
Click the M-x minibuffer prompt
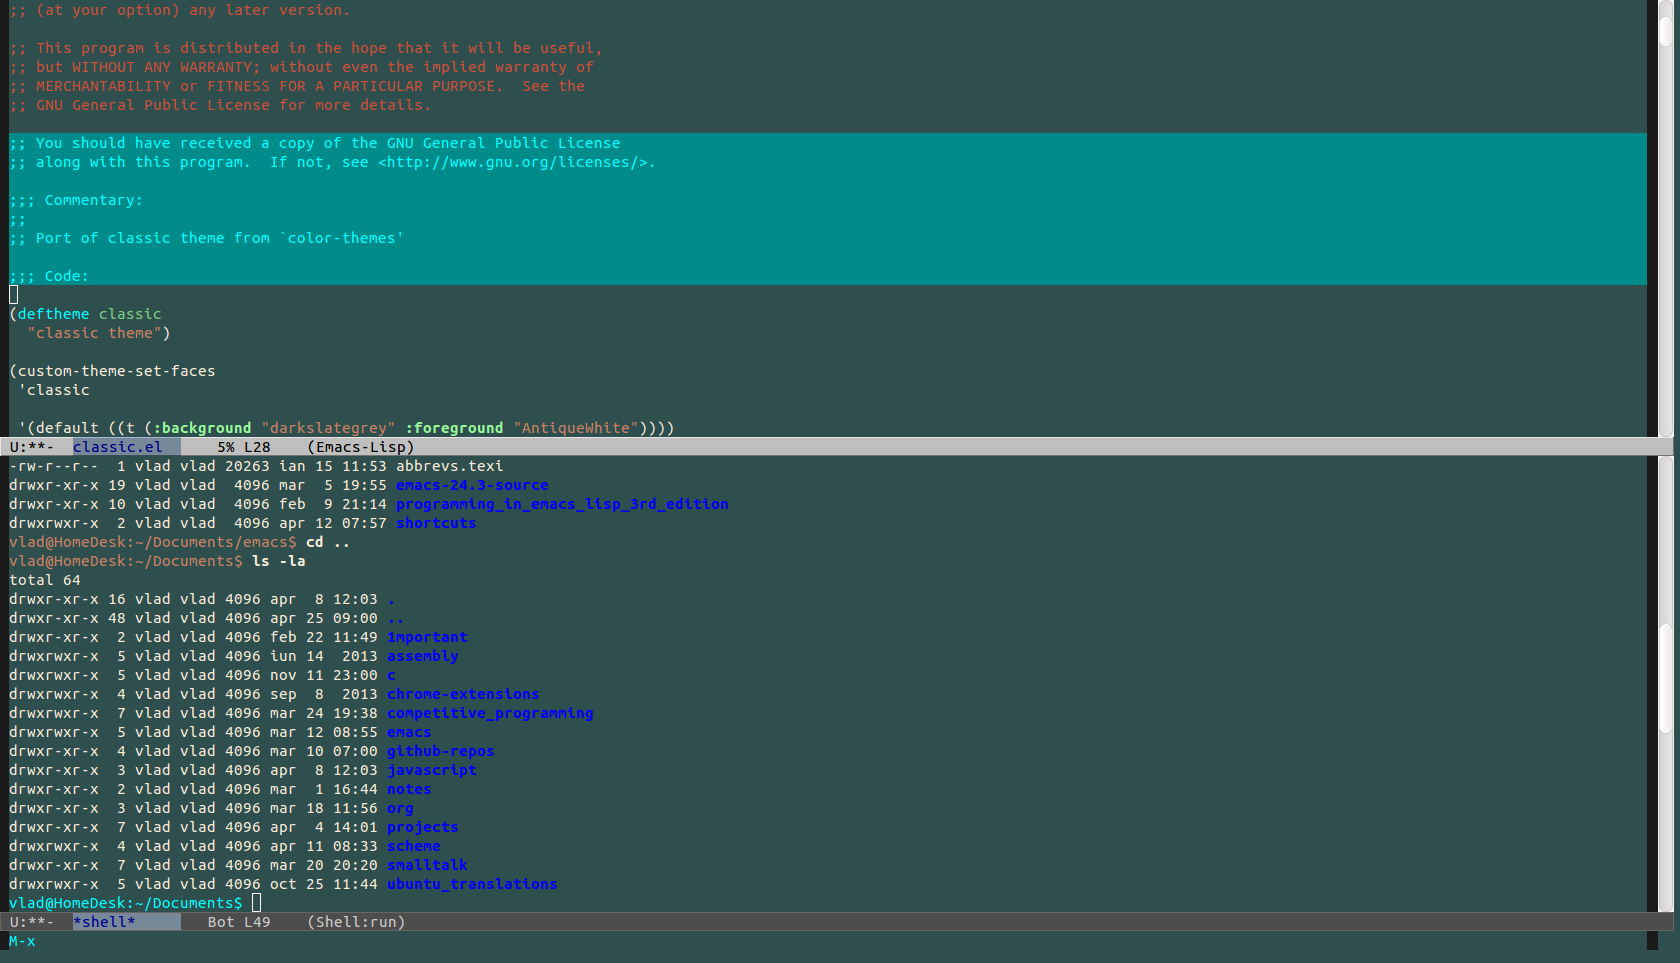(x=22, y=941)
